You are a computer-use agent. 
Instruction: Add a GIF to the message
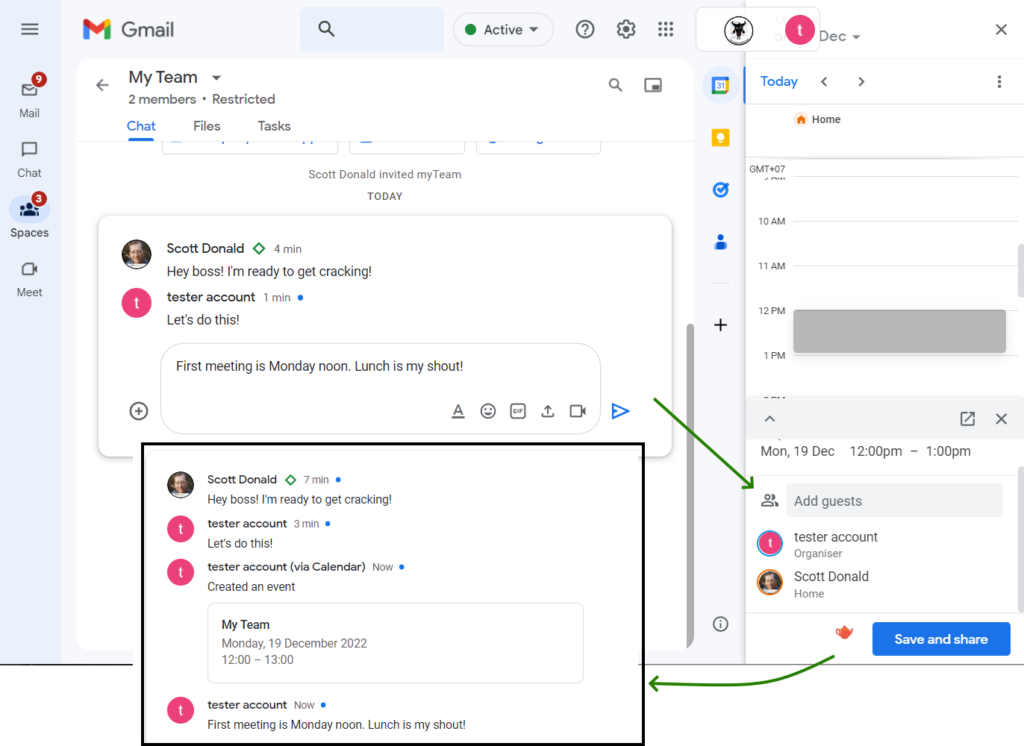point(517,410)
